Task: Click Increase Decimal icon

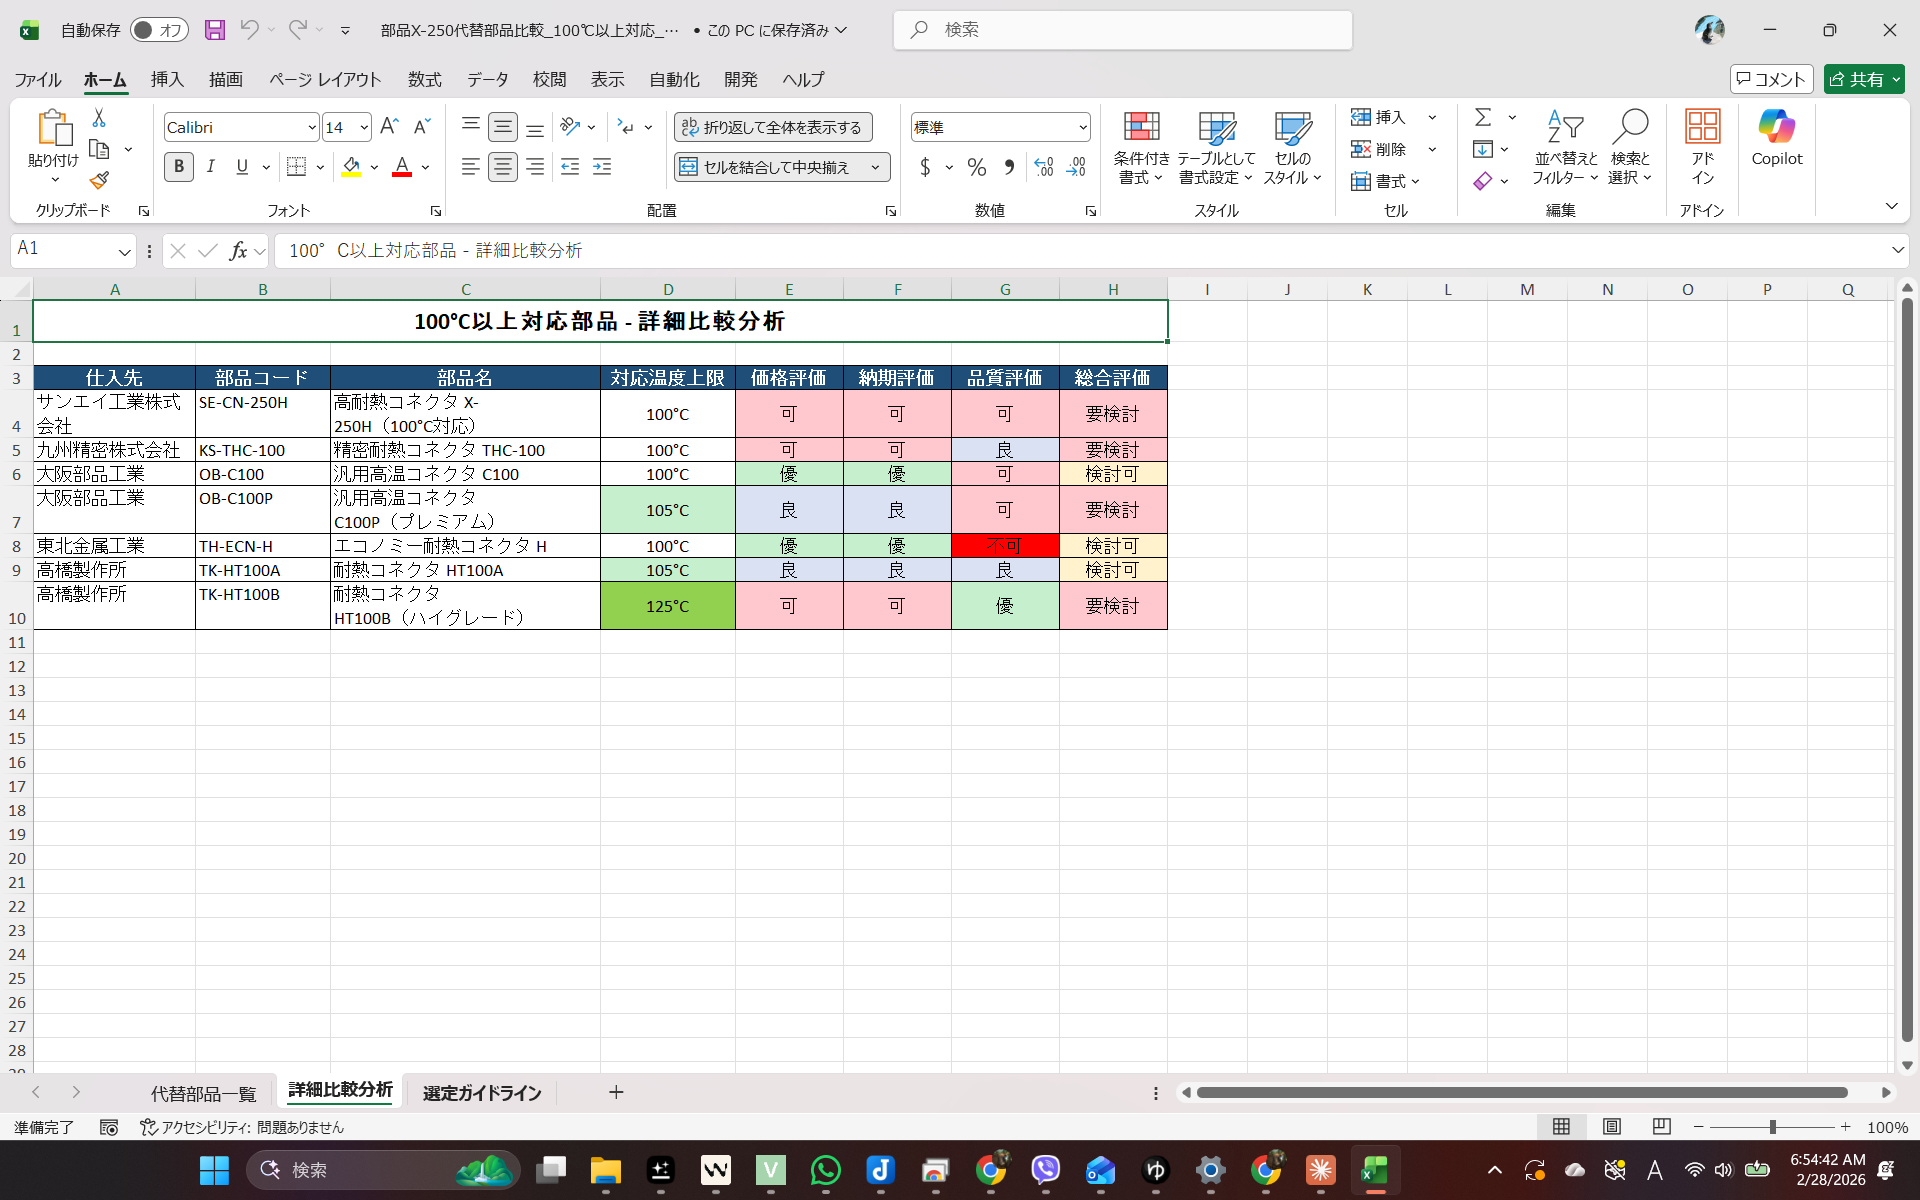Action: 1043,167
